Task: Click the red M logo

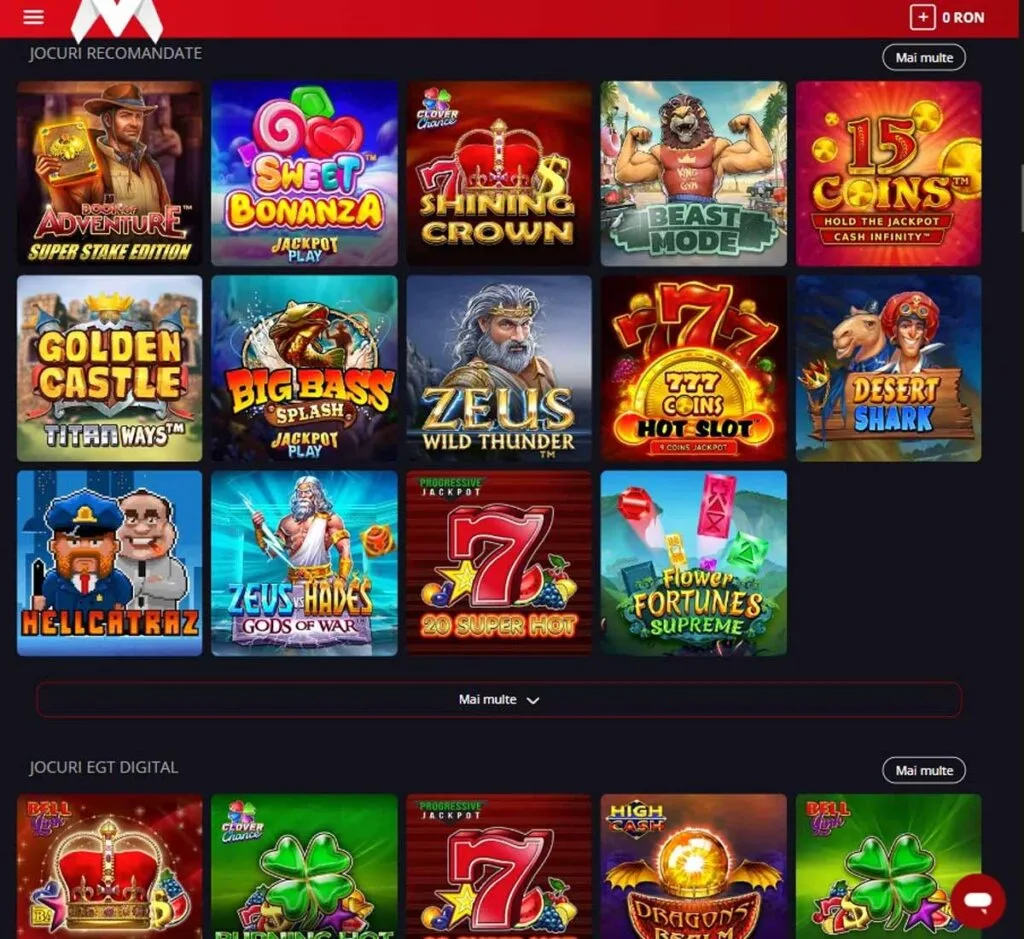Action: coord(116,20)
